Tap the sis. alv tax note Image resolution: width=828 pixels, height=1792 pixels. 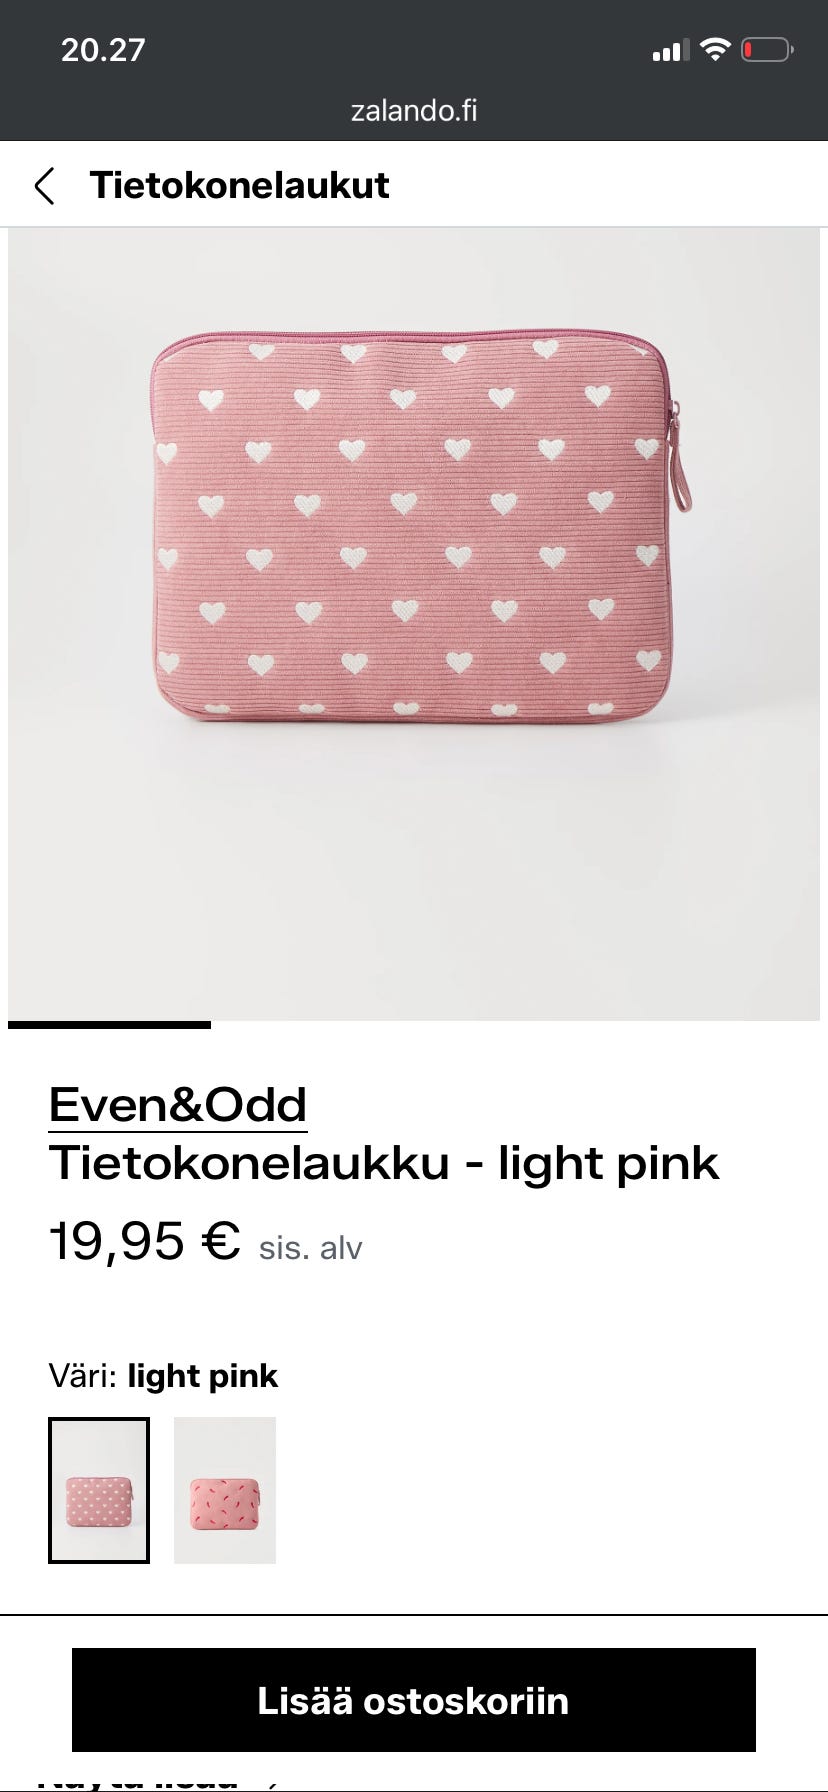click(x=310, y=1248)
